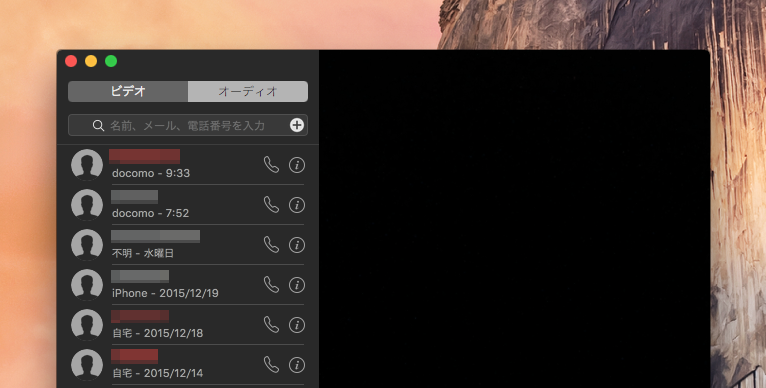Click the avatar of docomo - 9:33 entry

click(x=87, y=165)
